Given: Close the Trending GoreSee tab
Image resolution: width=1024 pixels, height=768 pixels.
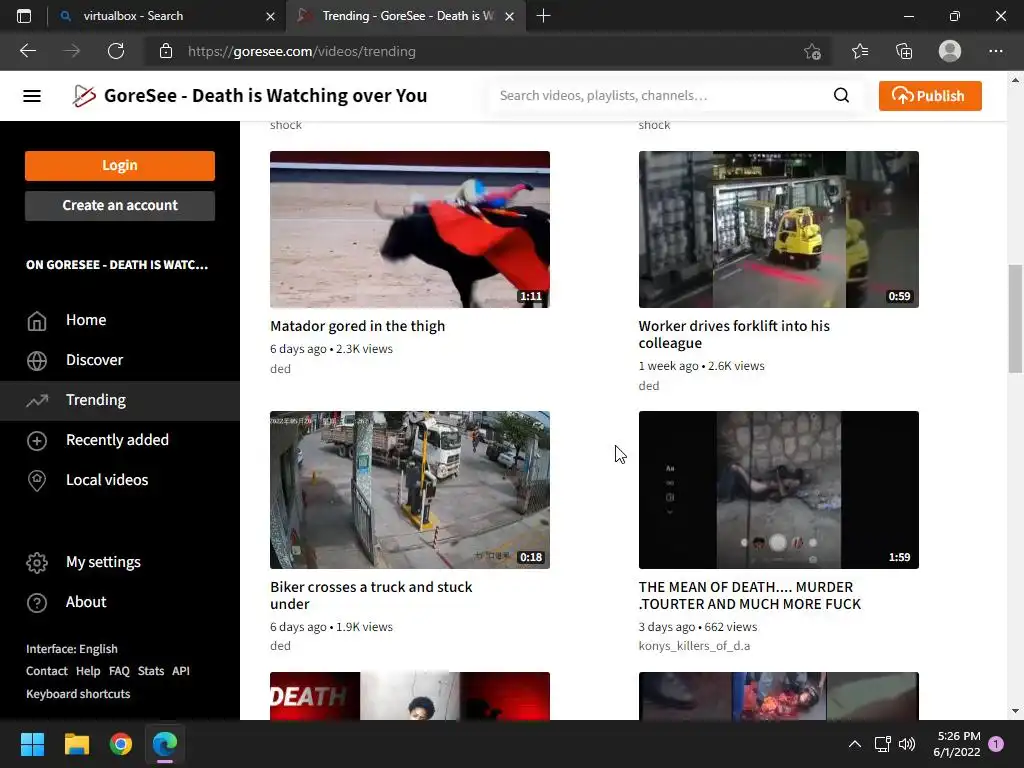Looking at the screenshot, I should [x=510, y=16].
